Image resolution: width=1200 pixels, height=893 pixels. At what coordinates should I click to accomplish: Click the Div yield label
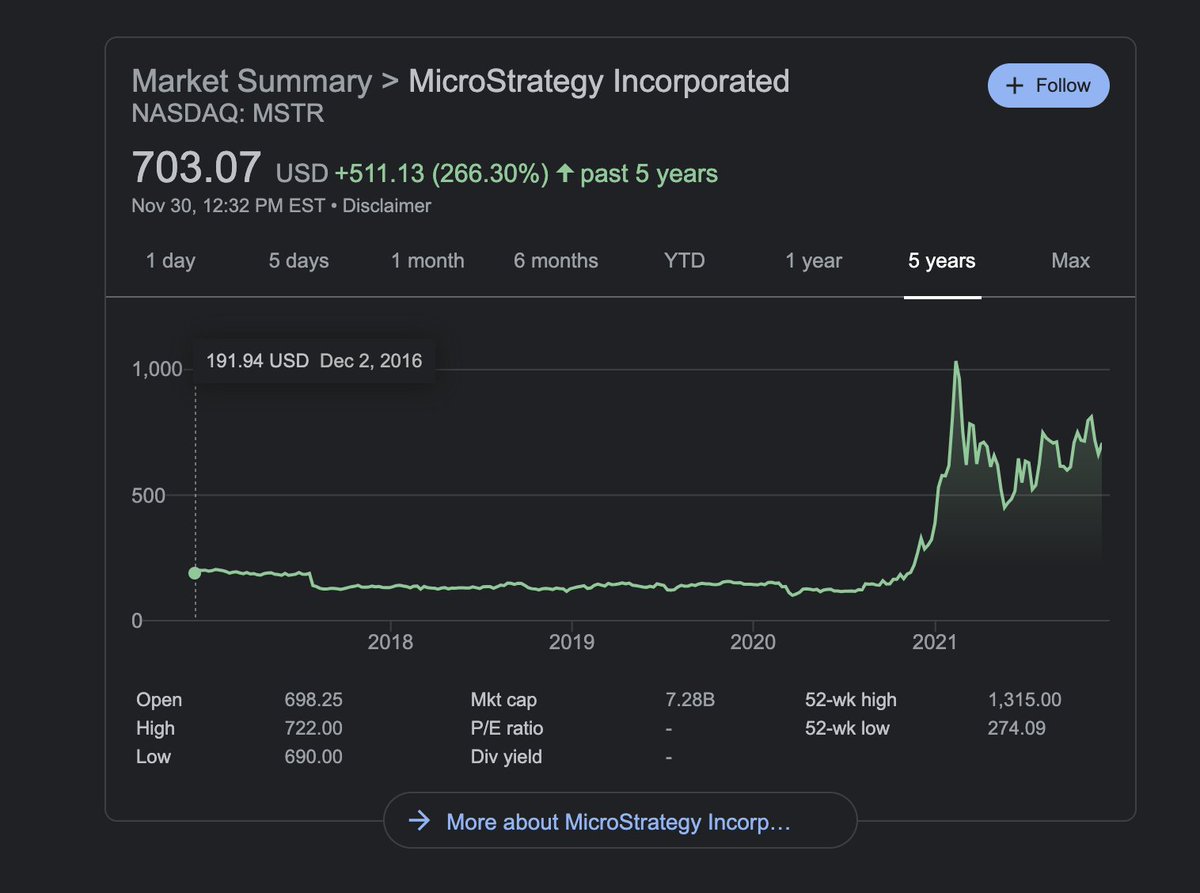(506, 757)
